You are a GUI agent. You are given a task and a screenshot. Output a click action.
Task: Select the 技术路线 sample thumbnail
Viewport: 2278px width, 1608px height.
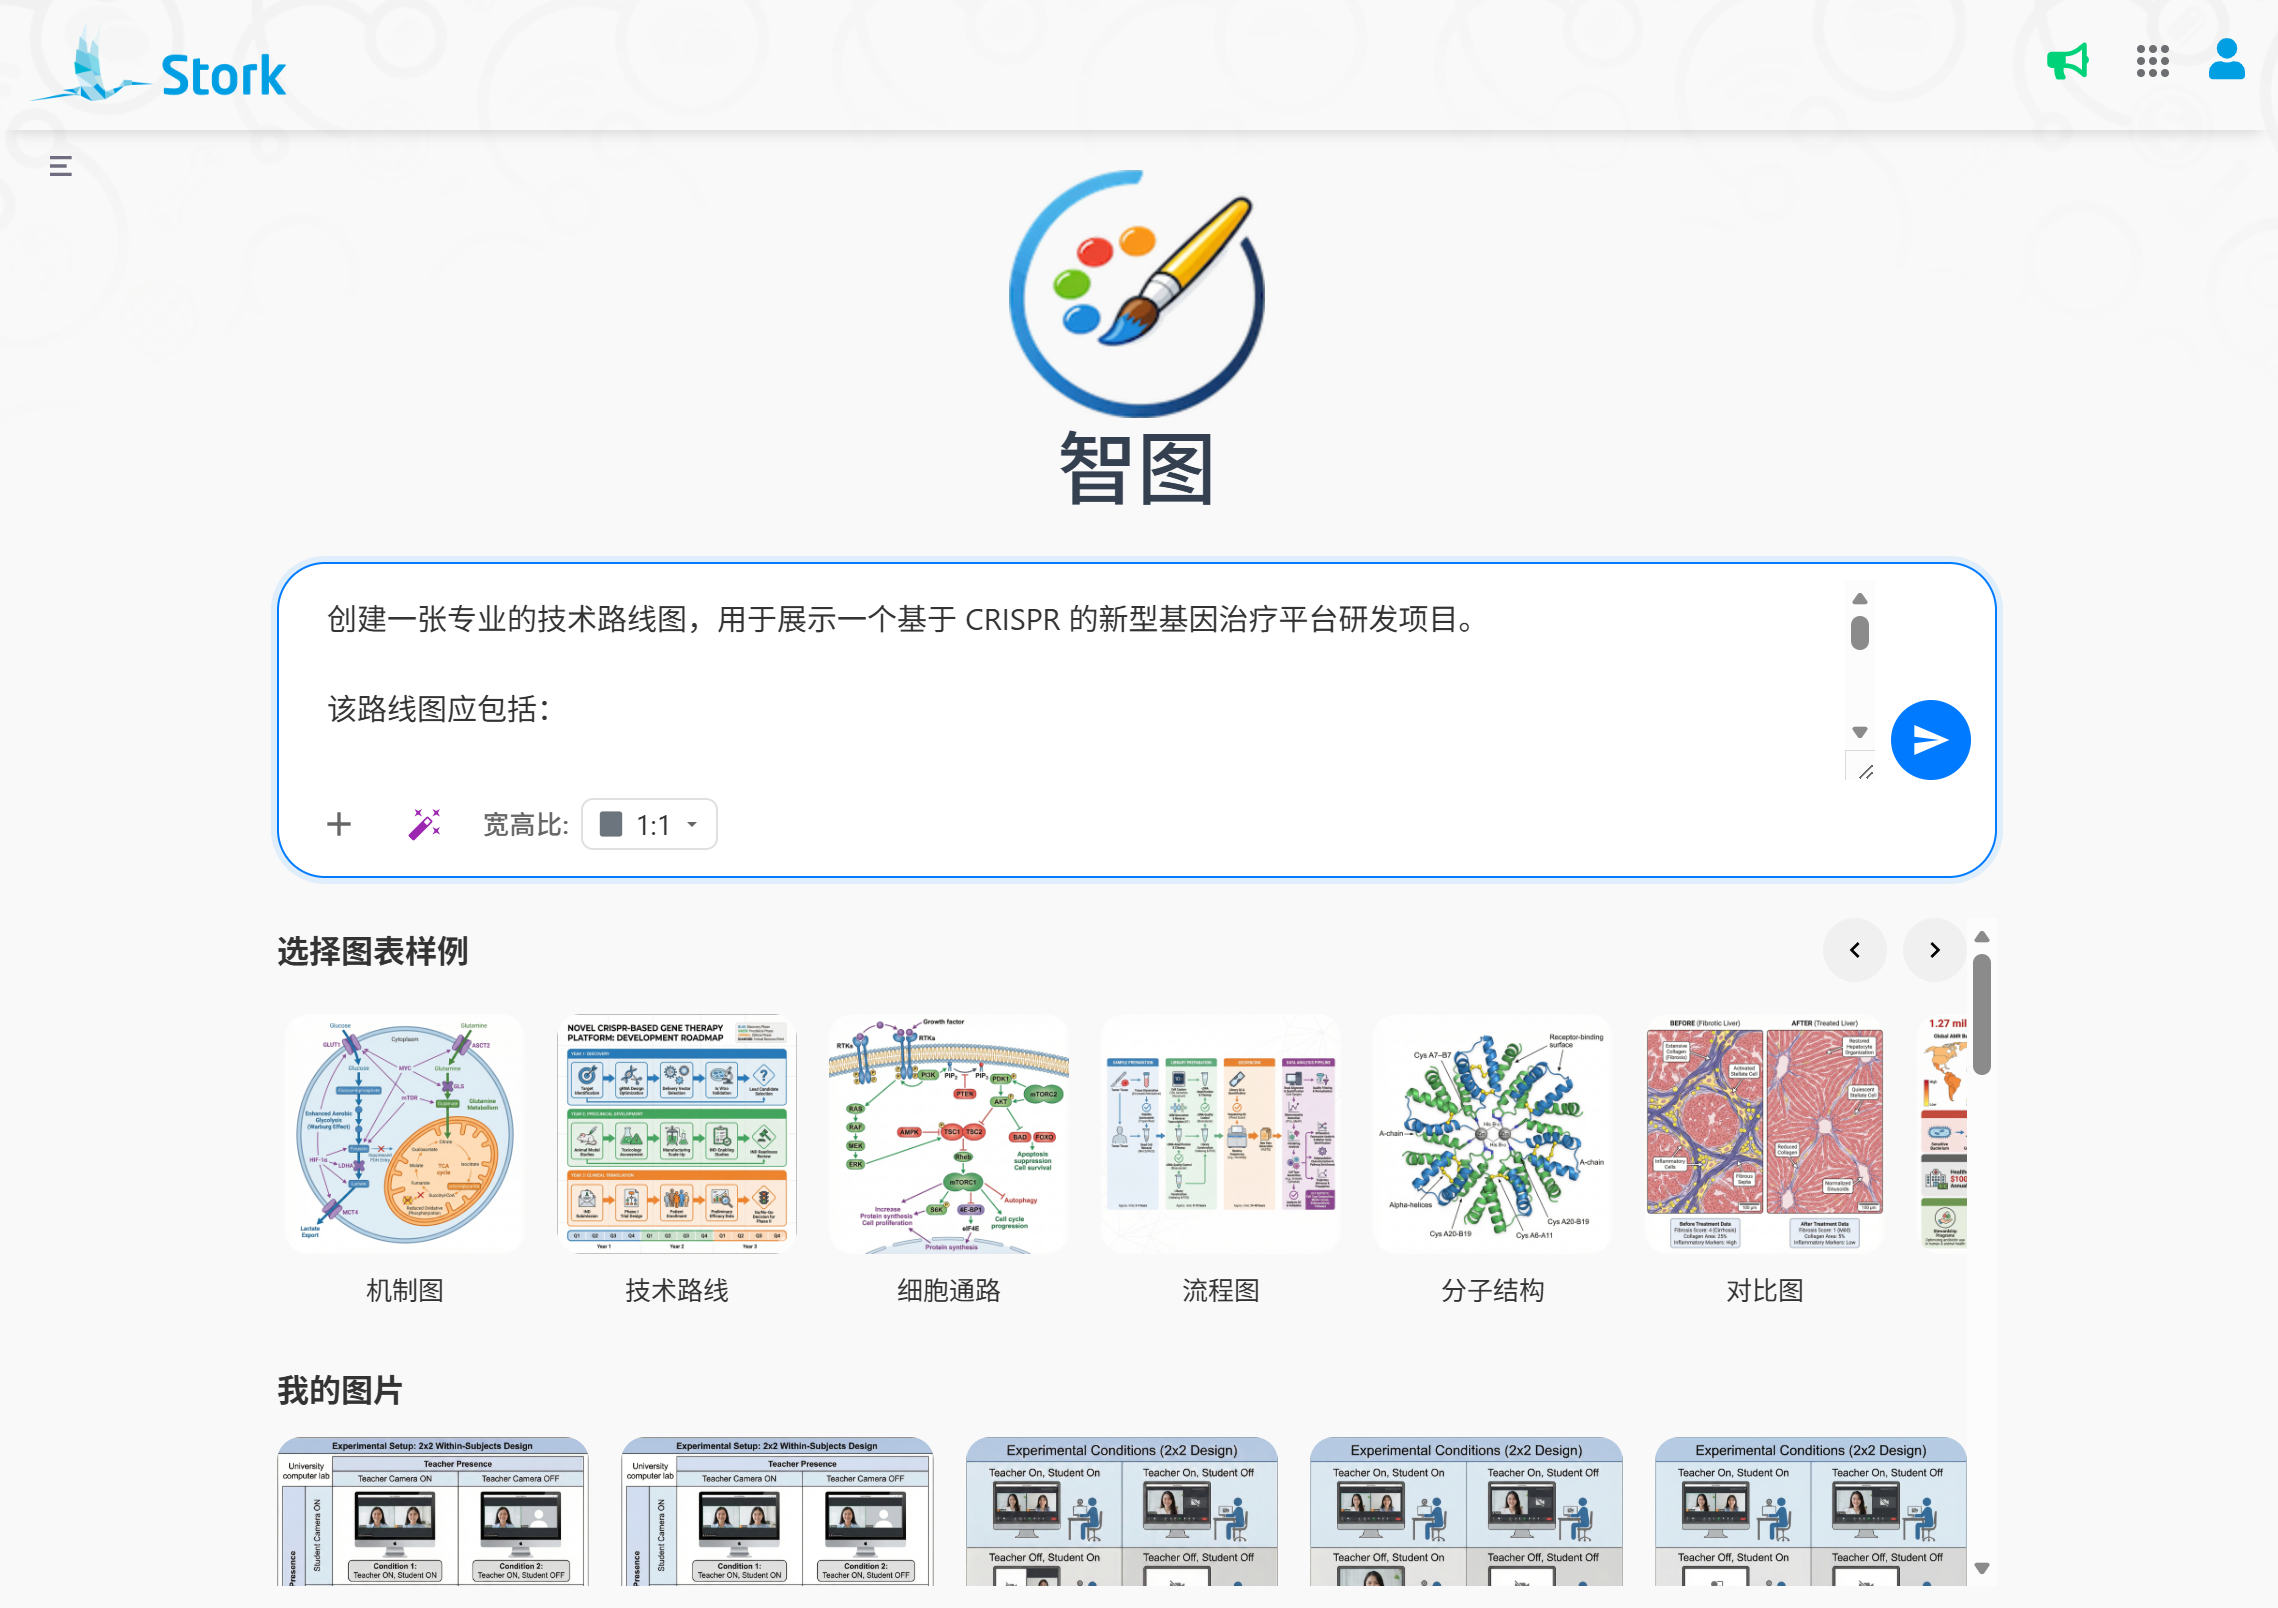pos(677,1134)
